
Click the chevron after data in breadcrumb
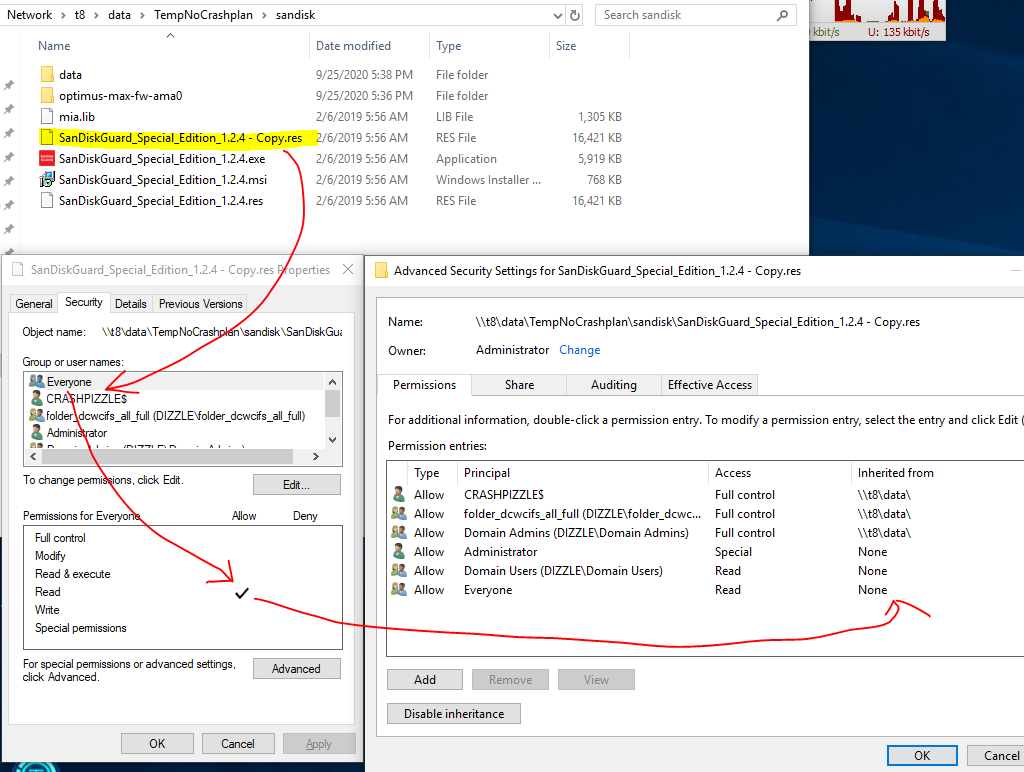click(142, 15)
